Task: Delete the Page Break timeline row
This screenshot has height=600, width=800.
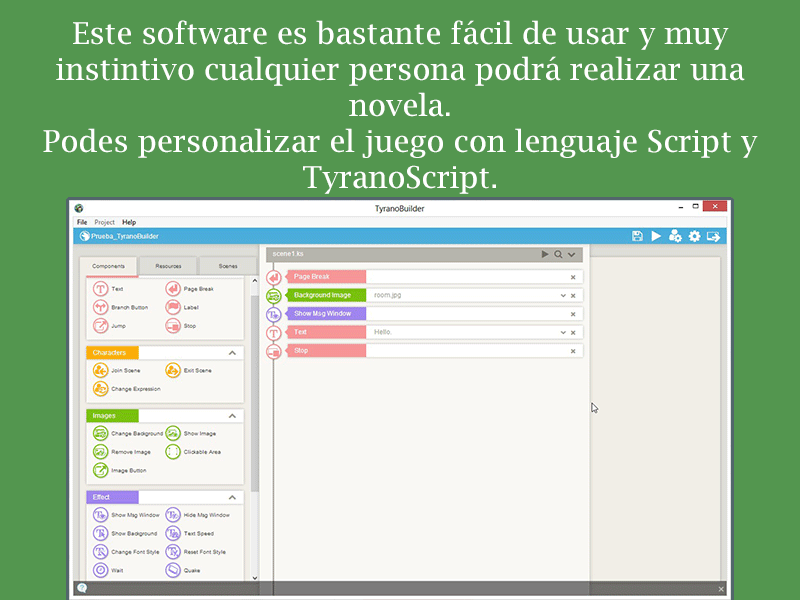Action: pyautogui.click(x=573, y=277)
